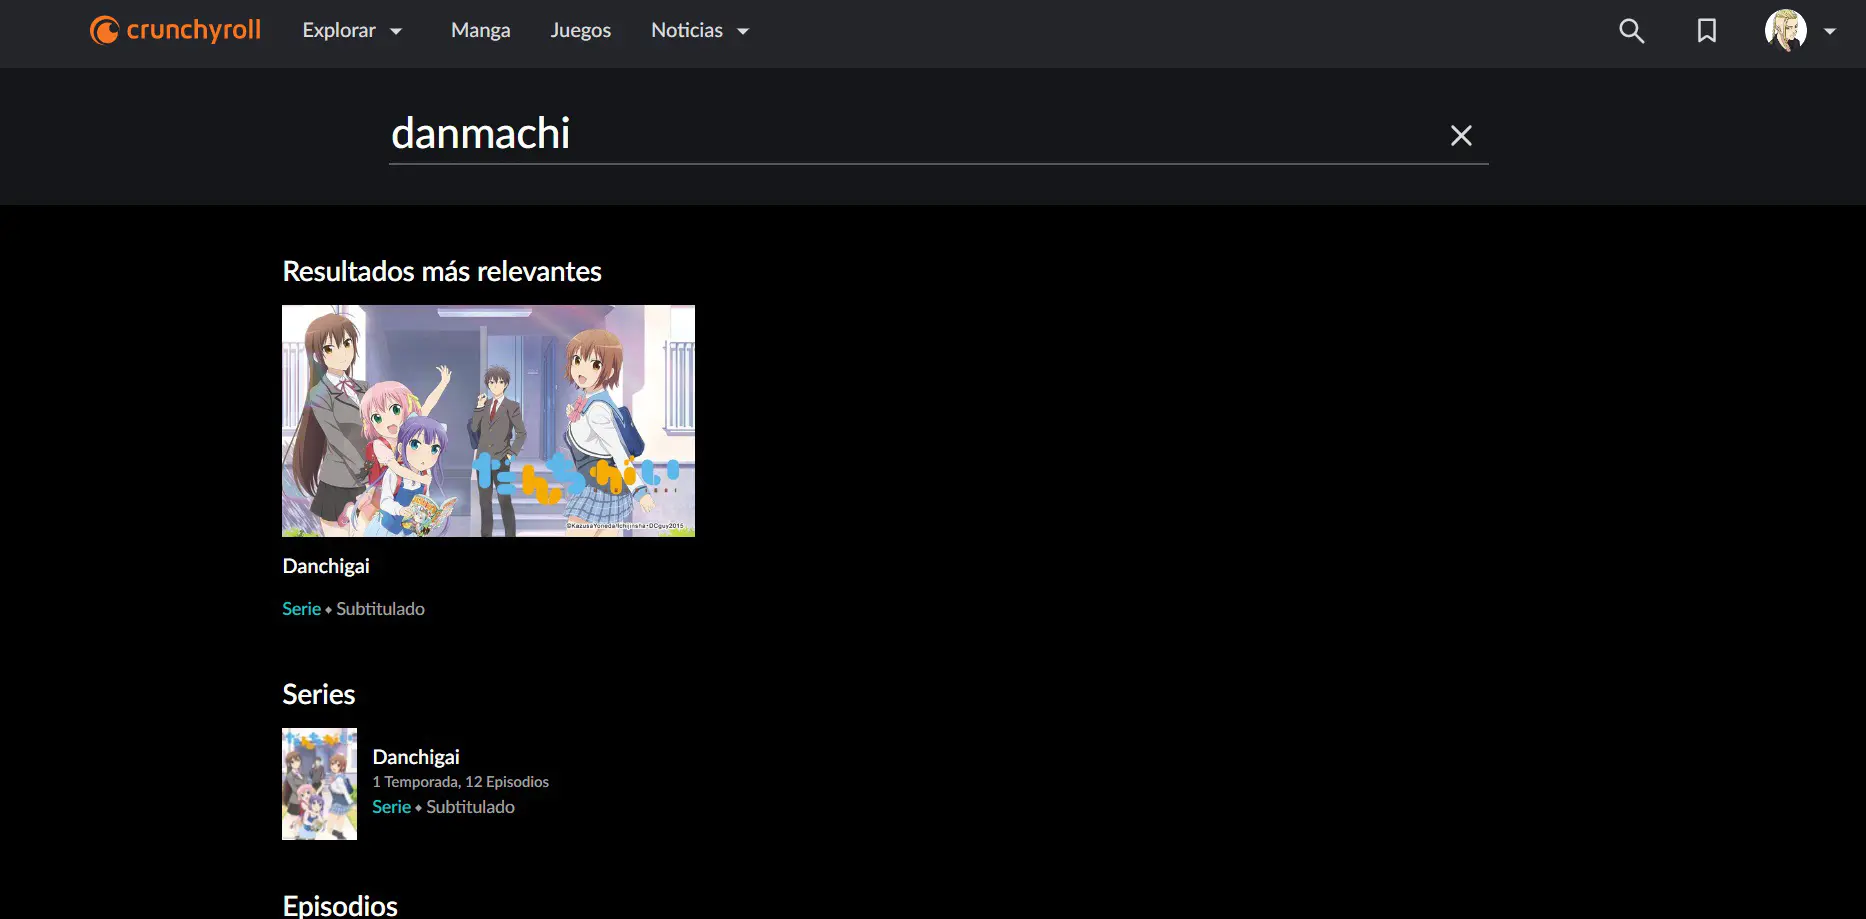The image size is (1866, 919).
Task: Open the watchlist bookmark icon
Action: (x=1707, y=31)
